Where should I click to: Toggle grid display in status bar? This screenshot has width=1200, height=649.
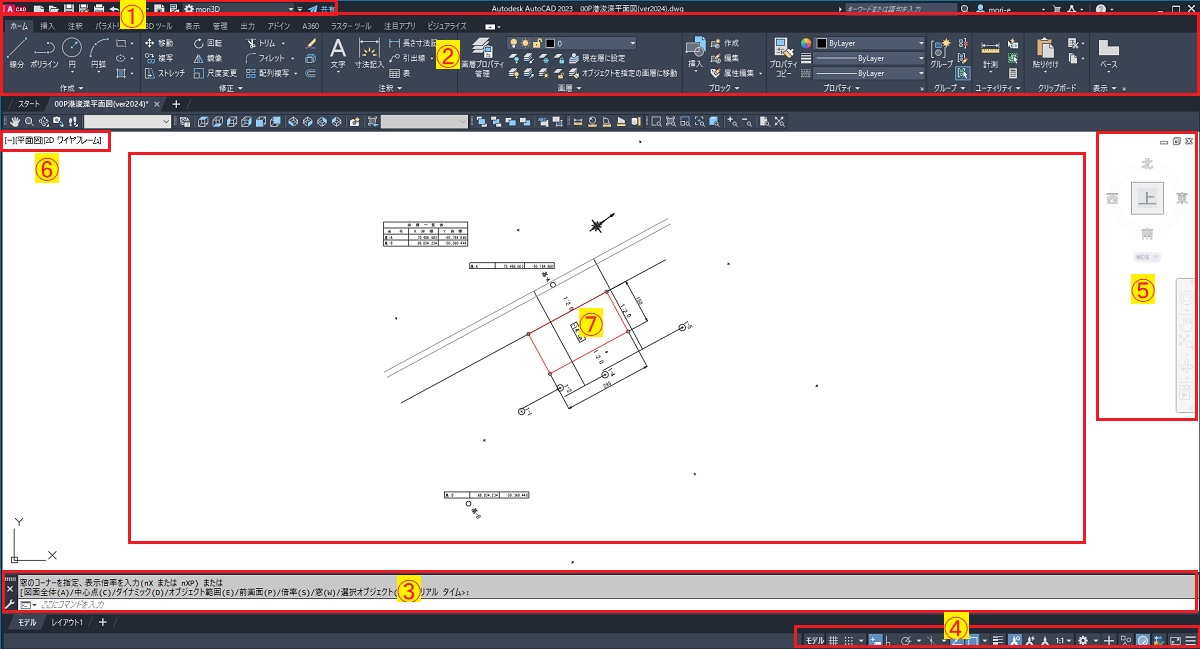[833, 640]
